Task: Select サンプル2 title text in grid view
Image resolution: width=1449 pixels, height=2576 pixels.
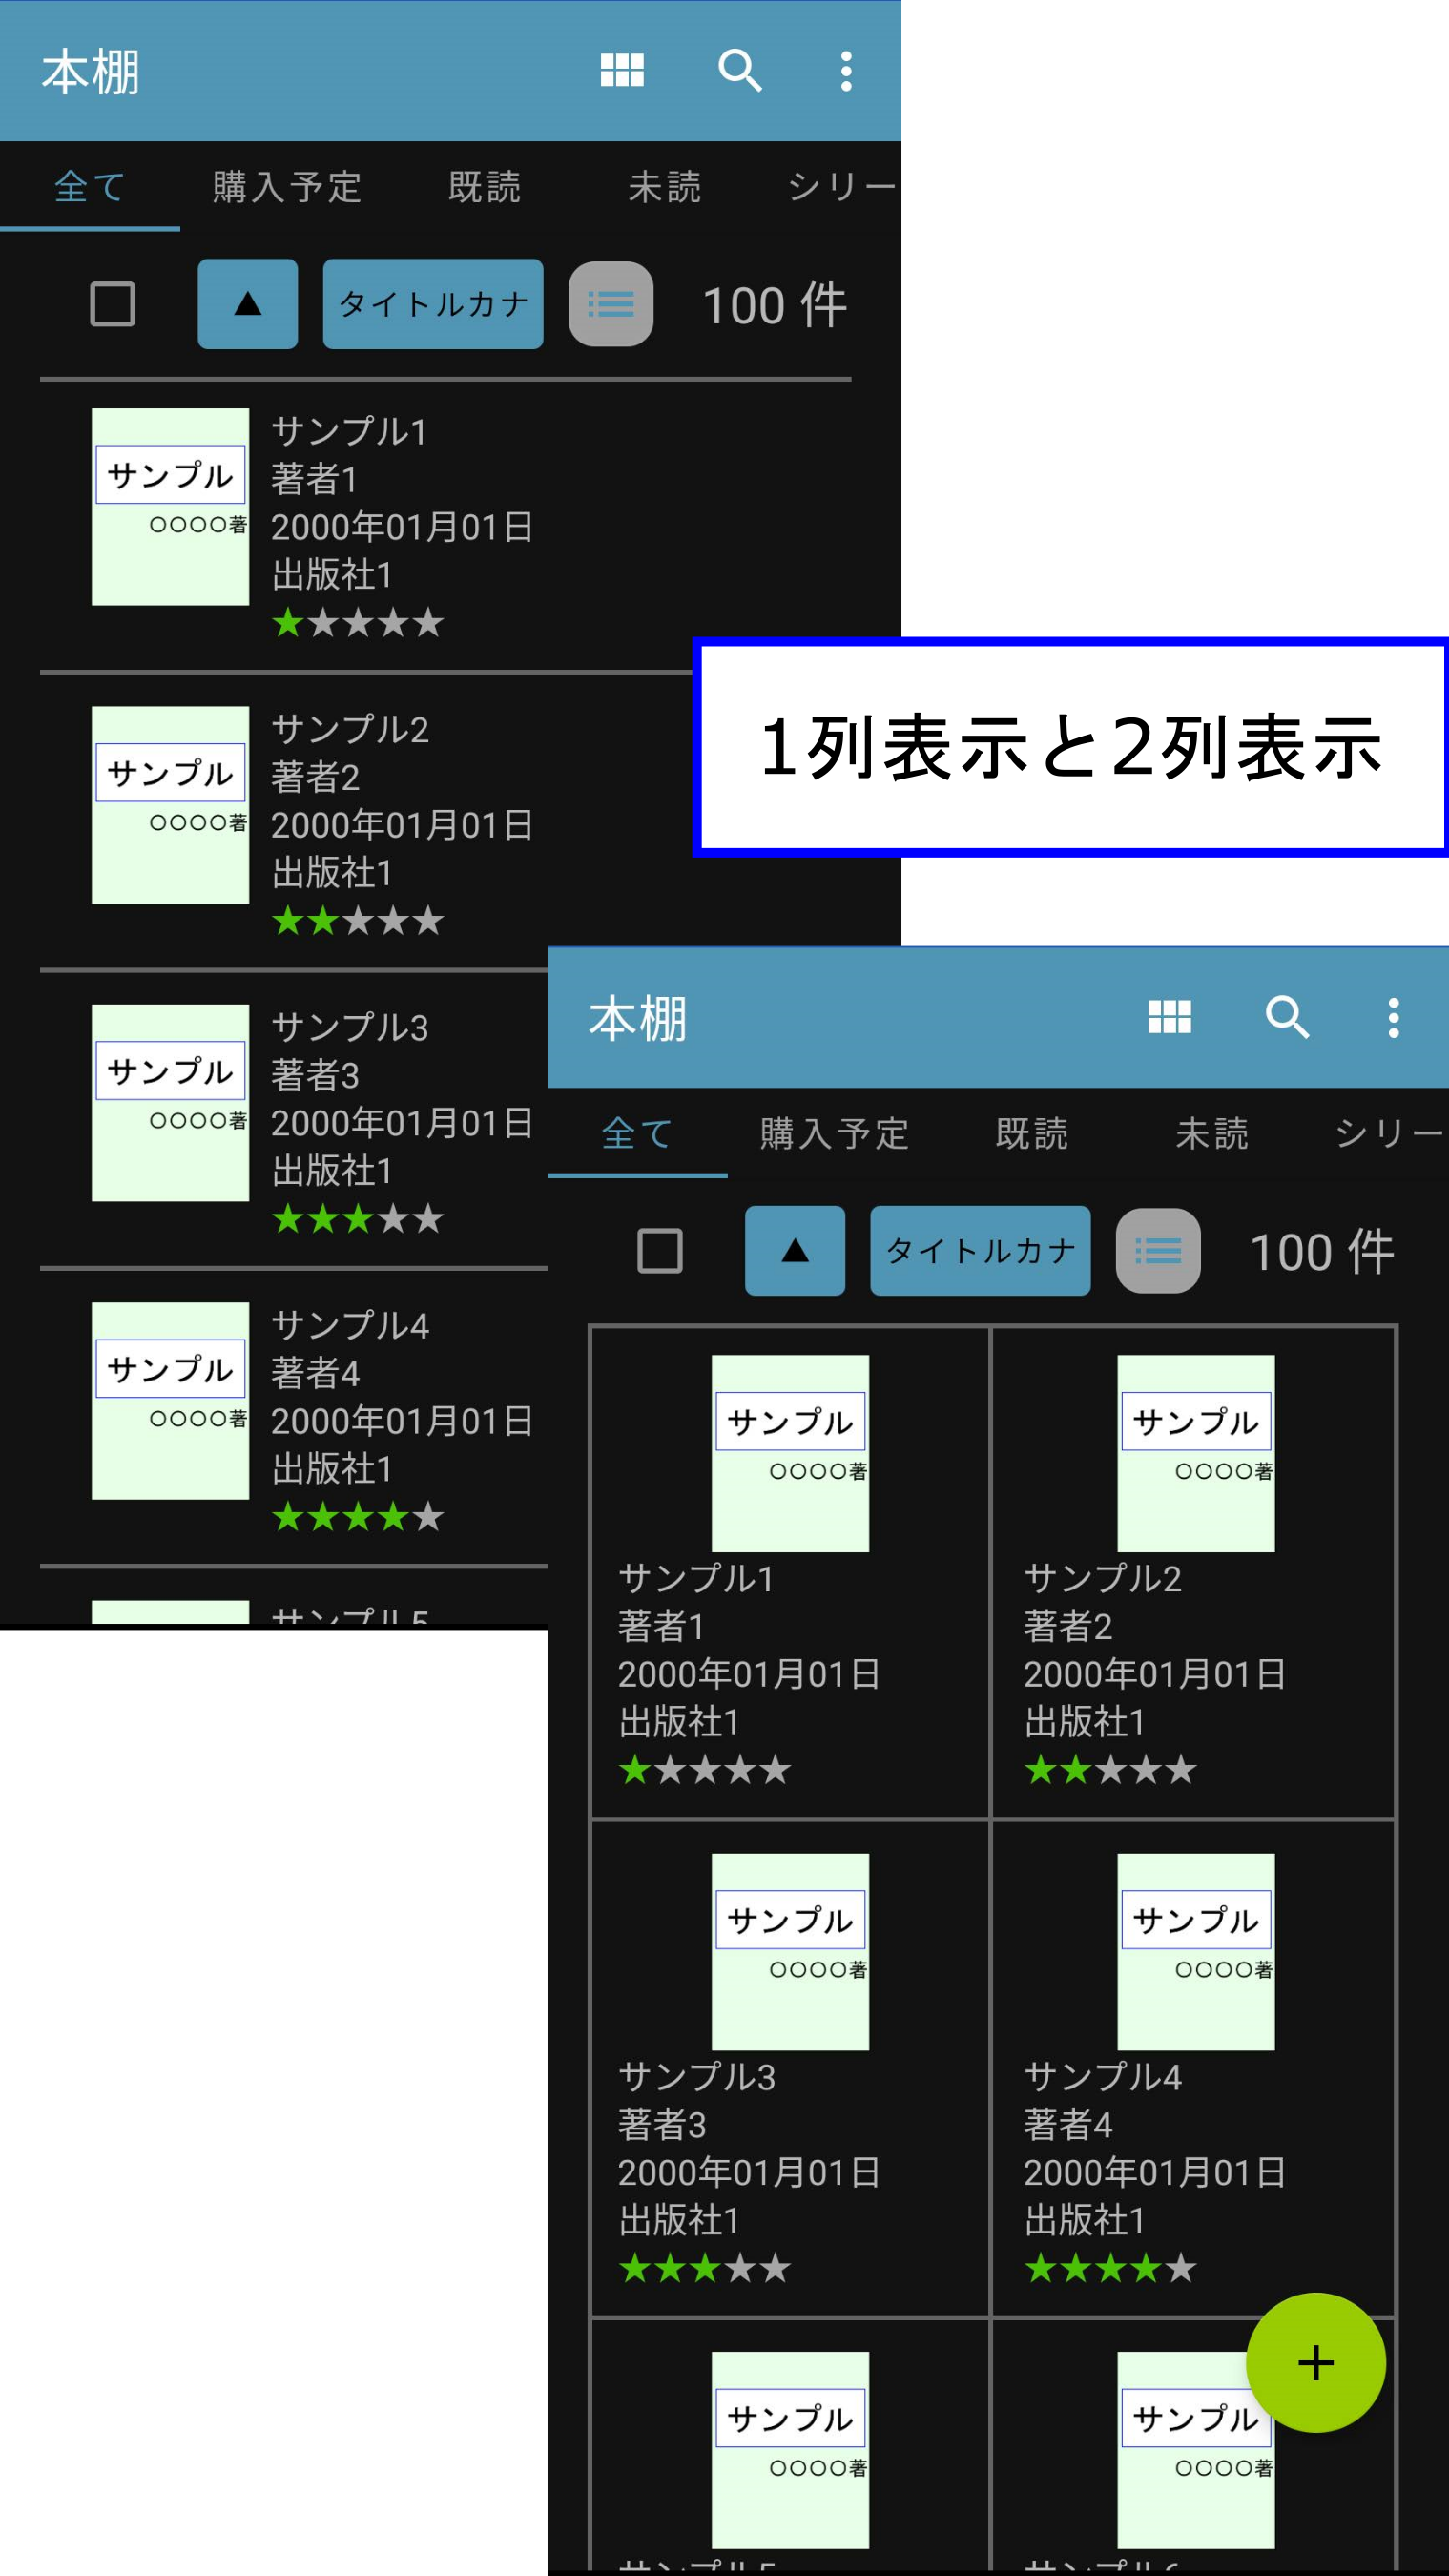Action: coord(1103,1579)
